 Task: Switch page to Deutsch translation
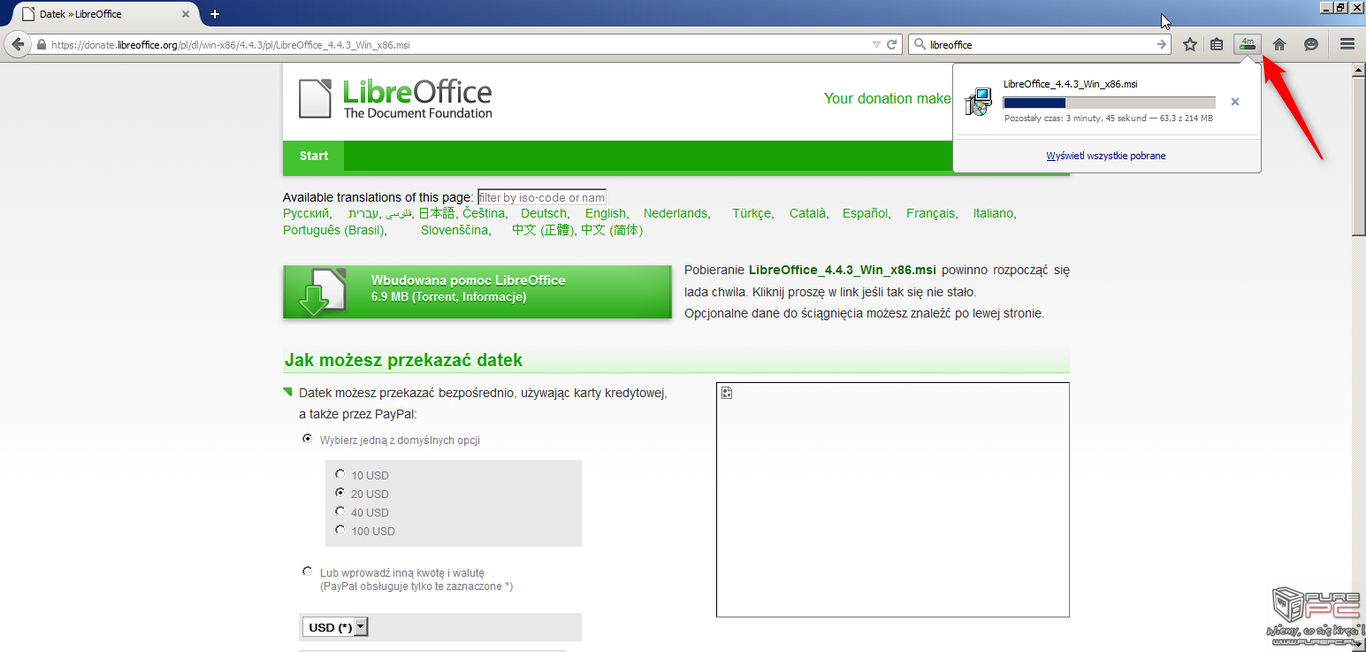tap(544, 213)
